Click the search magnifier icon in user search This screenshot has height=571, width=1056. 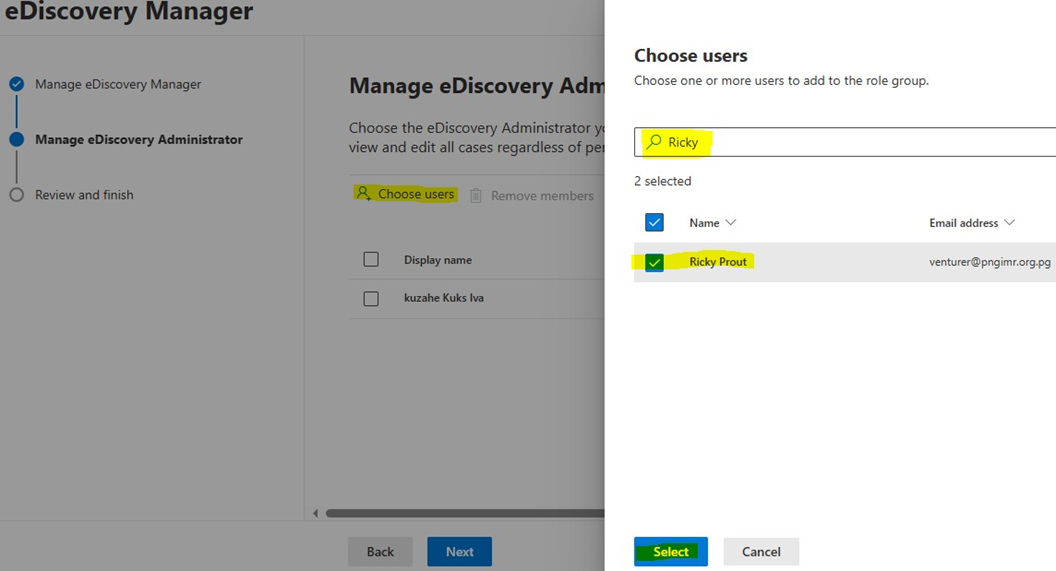pos(654,142)
